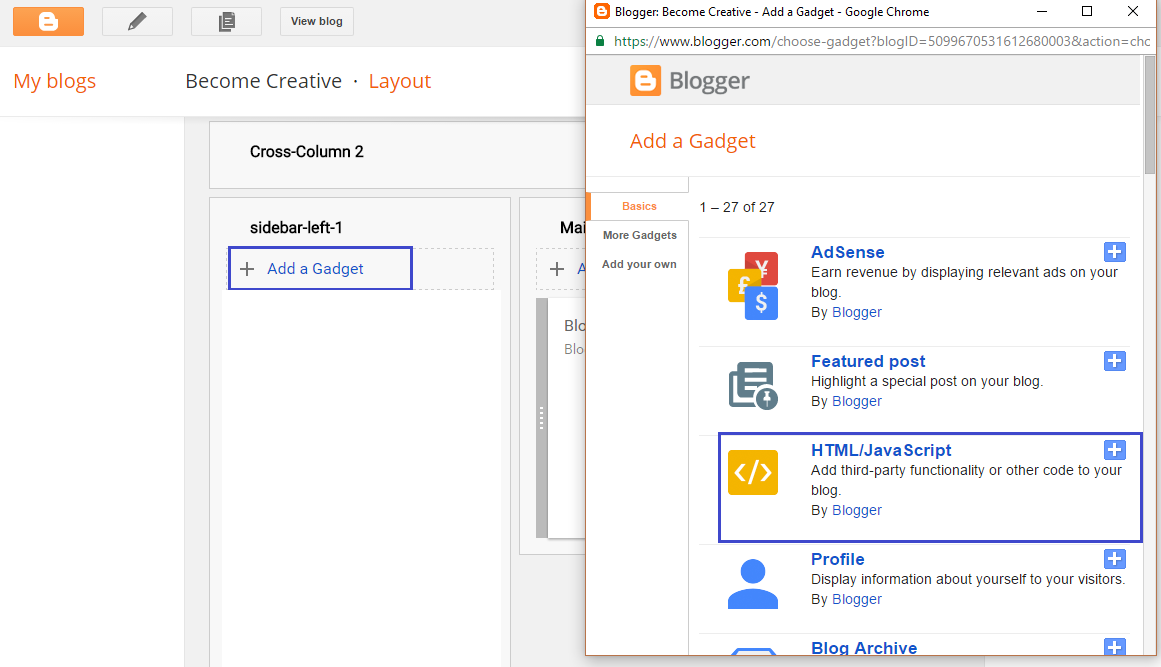Viewport: 1161px width, 667px height.
Task: Switch to Add your own tab
Action: coord(639,264)
